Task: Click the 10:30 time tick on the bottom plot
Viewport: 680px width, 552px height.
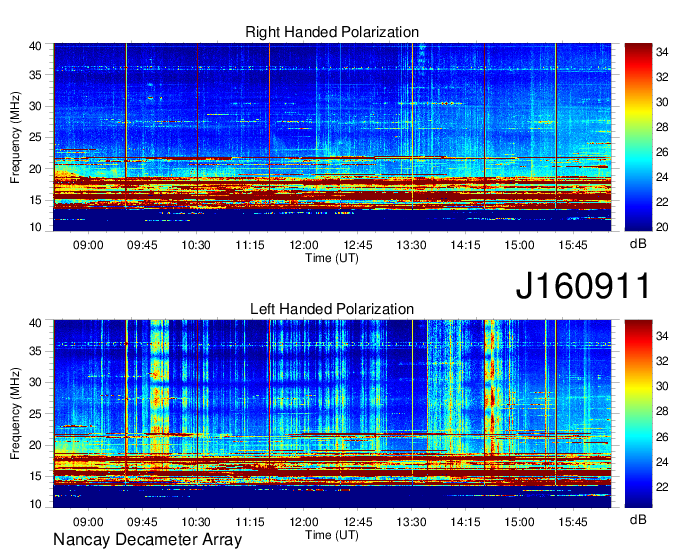Action: (x=196, y=522)
